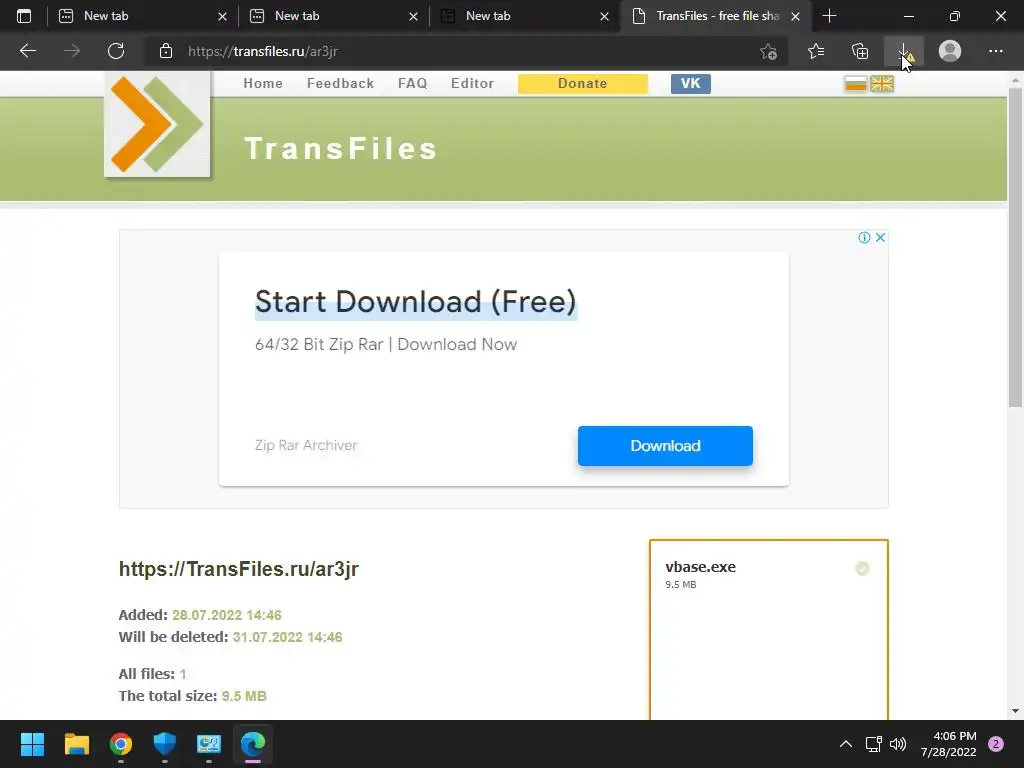
Task: Close the advertisement banner
Action: click(x=880, y=237)
